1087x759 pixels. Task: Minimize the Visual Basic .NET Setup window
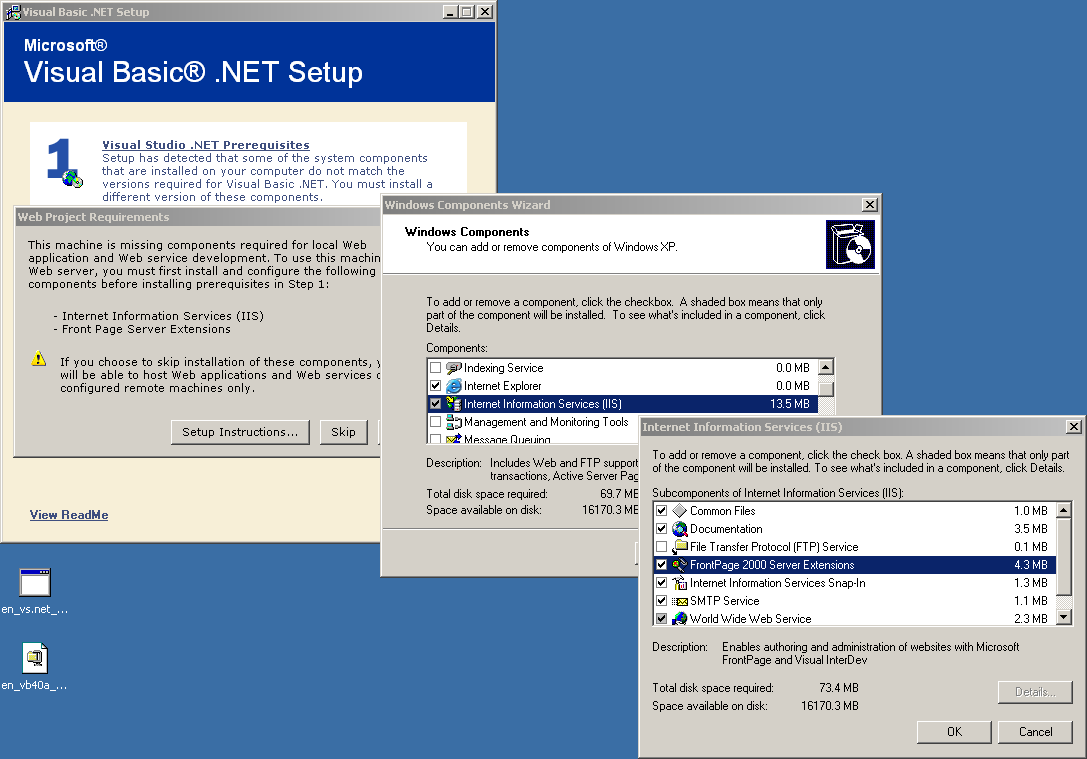click(450, 12)
